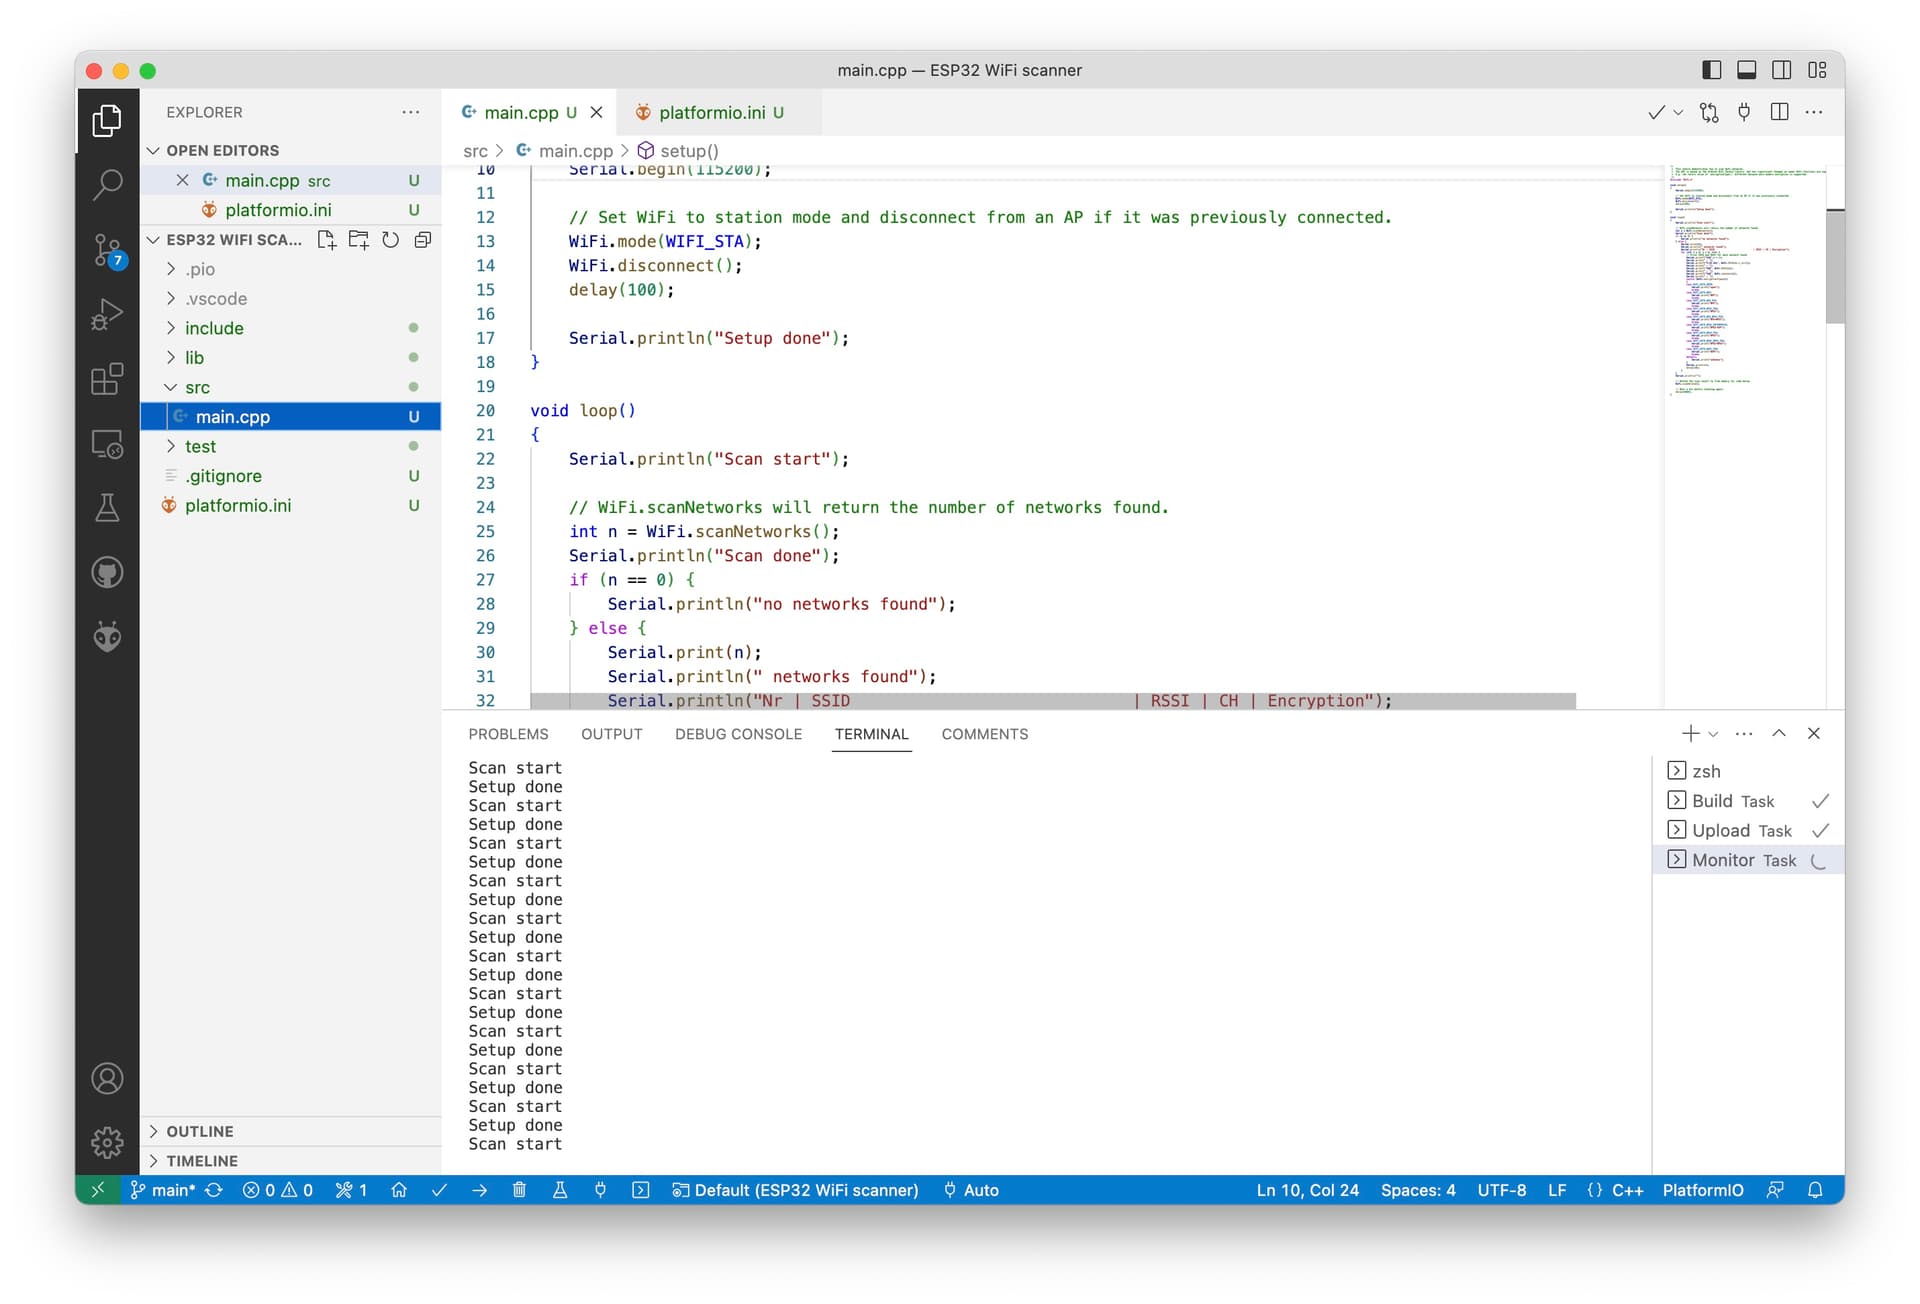
Task: Open PlatformIO new terminal icon in status bar
Action: click(x=641, y=1190)
